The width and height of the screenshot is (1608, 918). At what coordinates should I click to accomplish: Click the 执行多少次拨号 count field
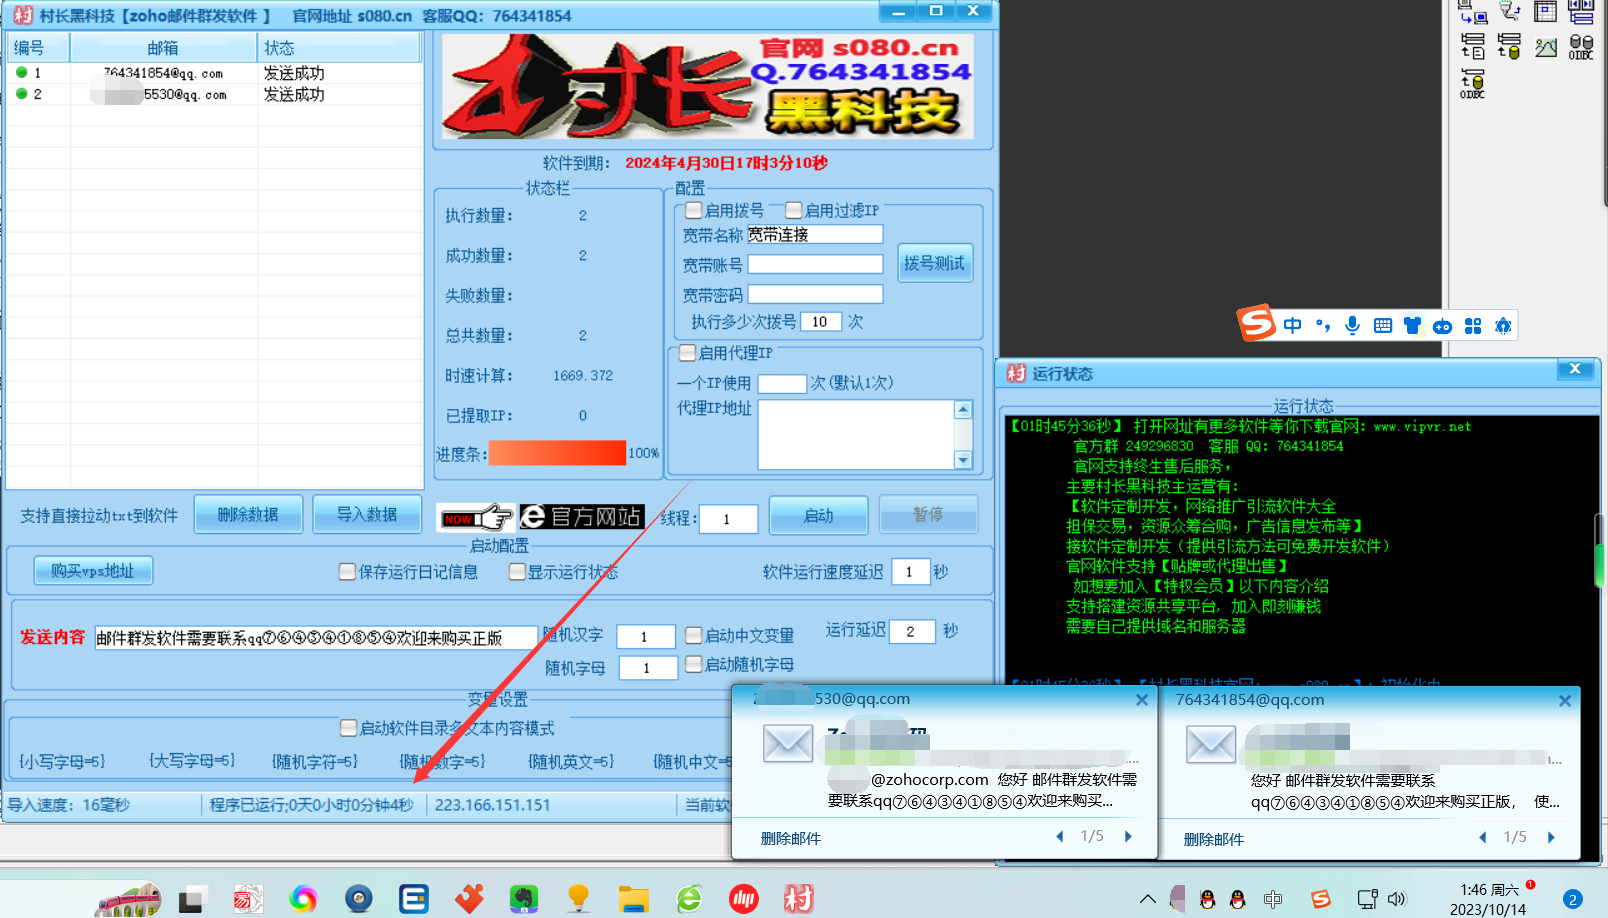821,322
